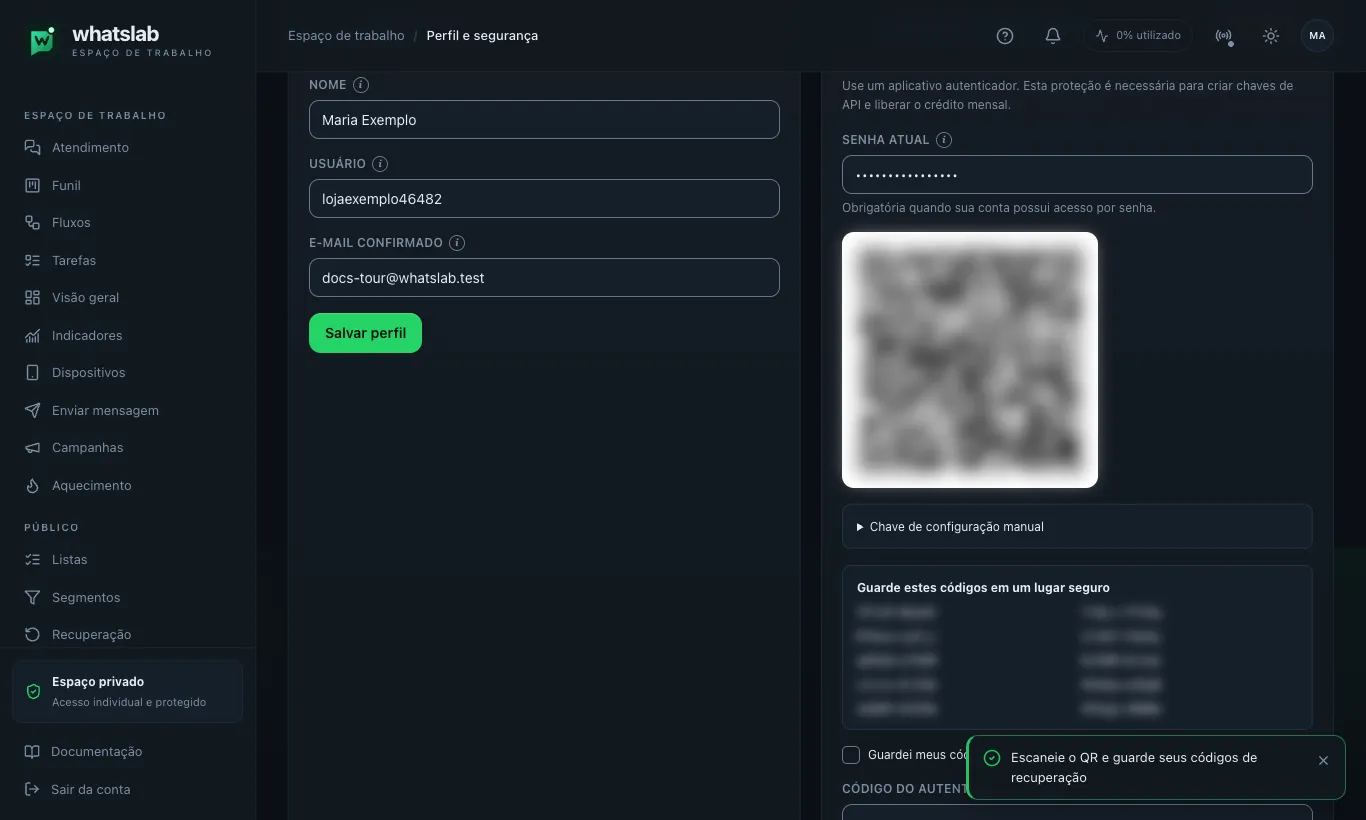Open the MA user avatar menu
The height and width of the screenshot is (820, 1366).
tap(1317, 36)
